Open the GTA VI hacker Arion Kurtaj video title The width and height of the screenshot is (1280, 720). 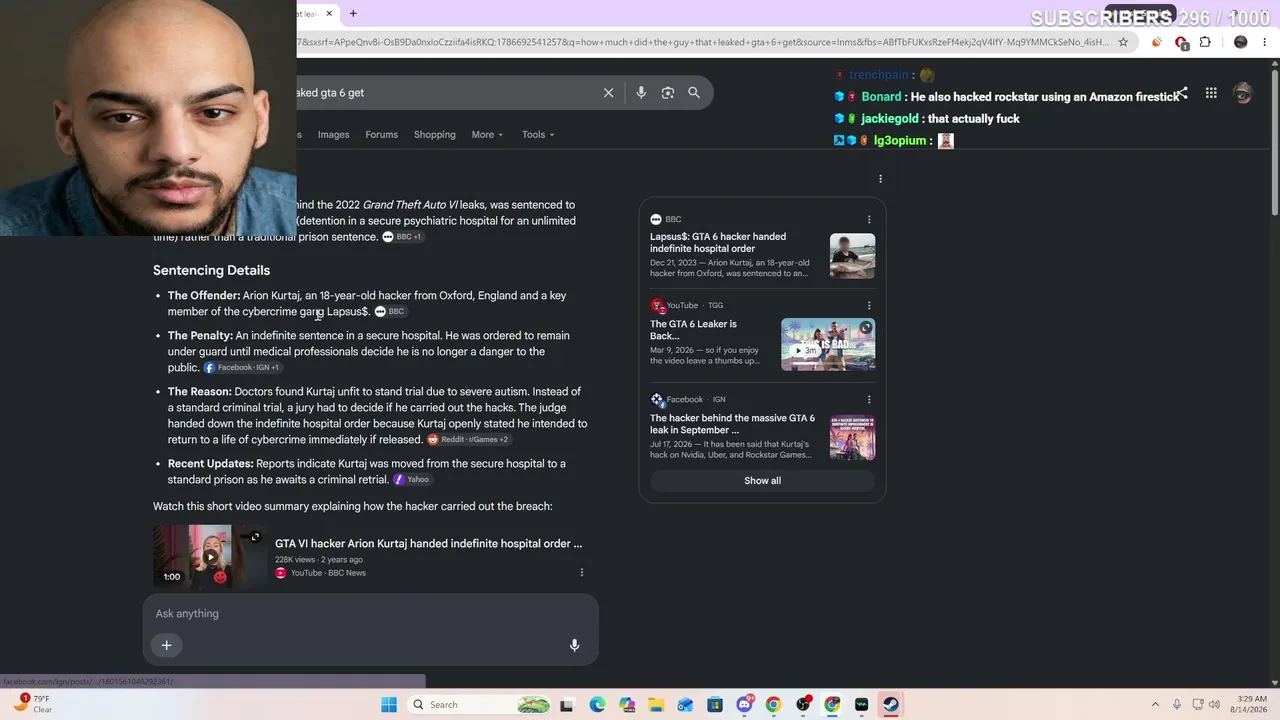pos(428,544)
